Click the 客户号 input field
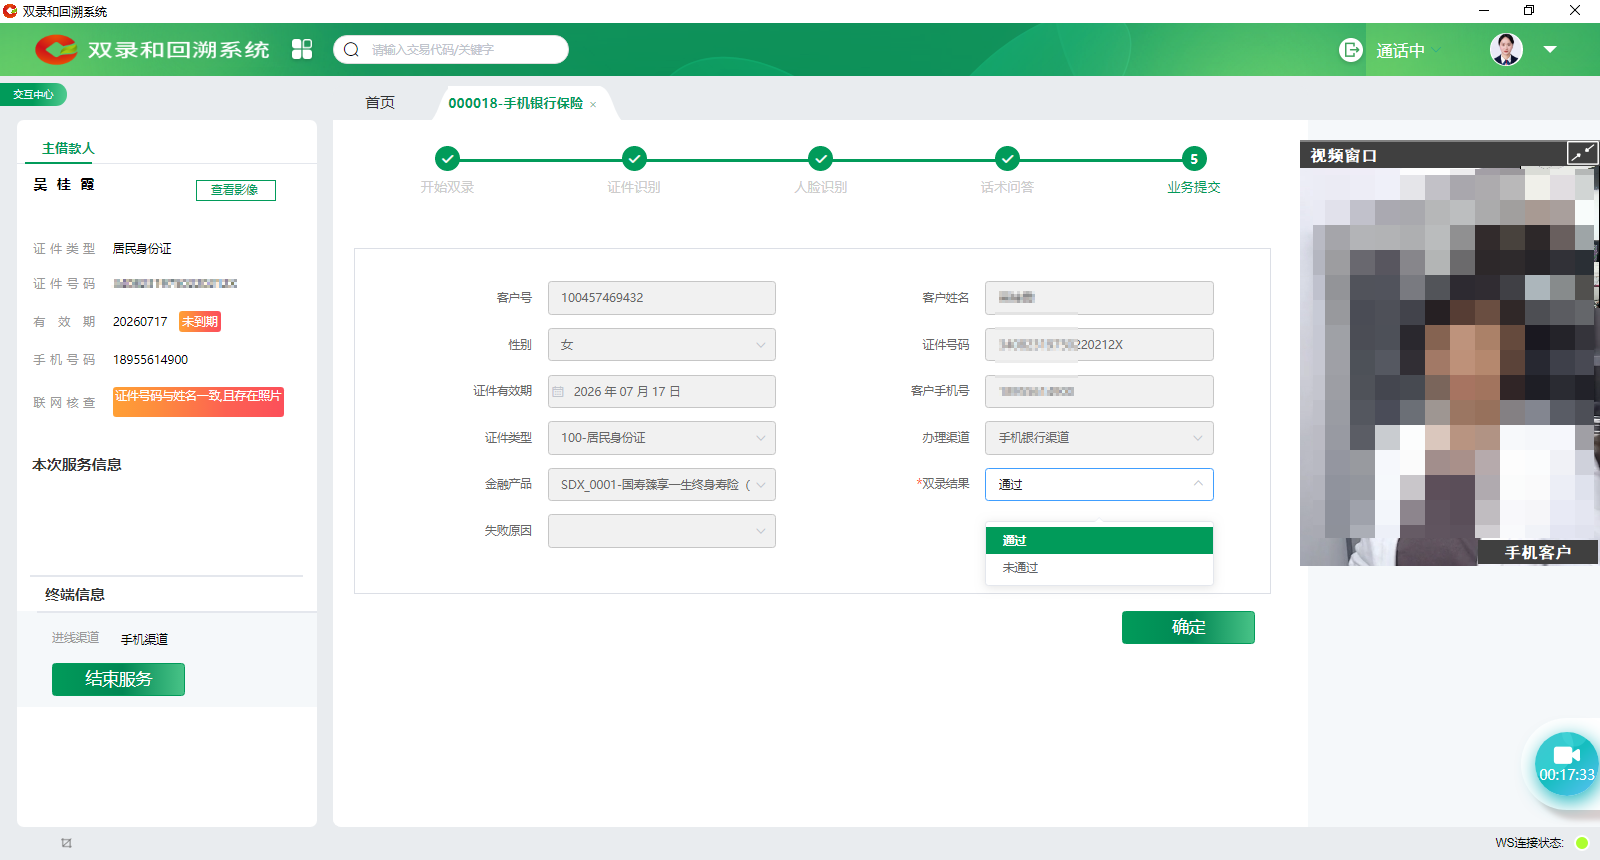 [x=661, y=298]
